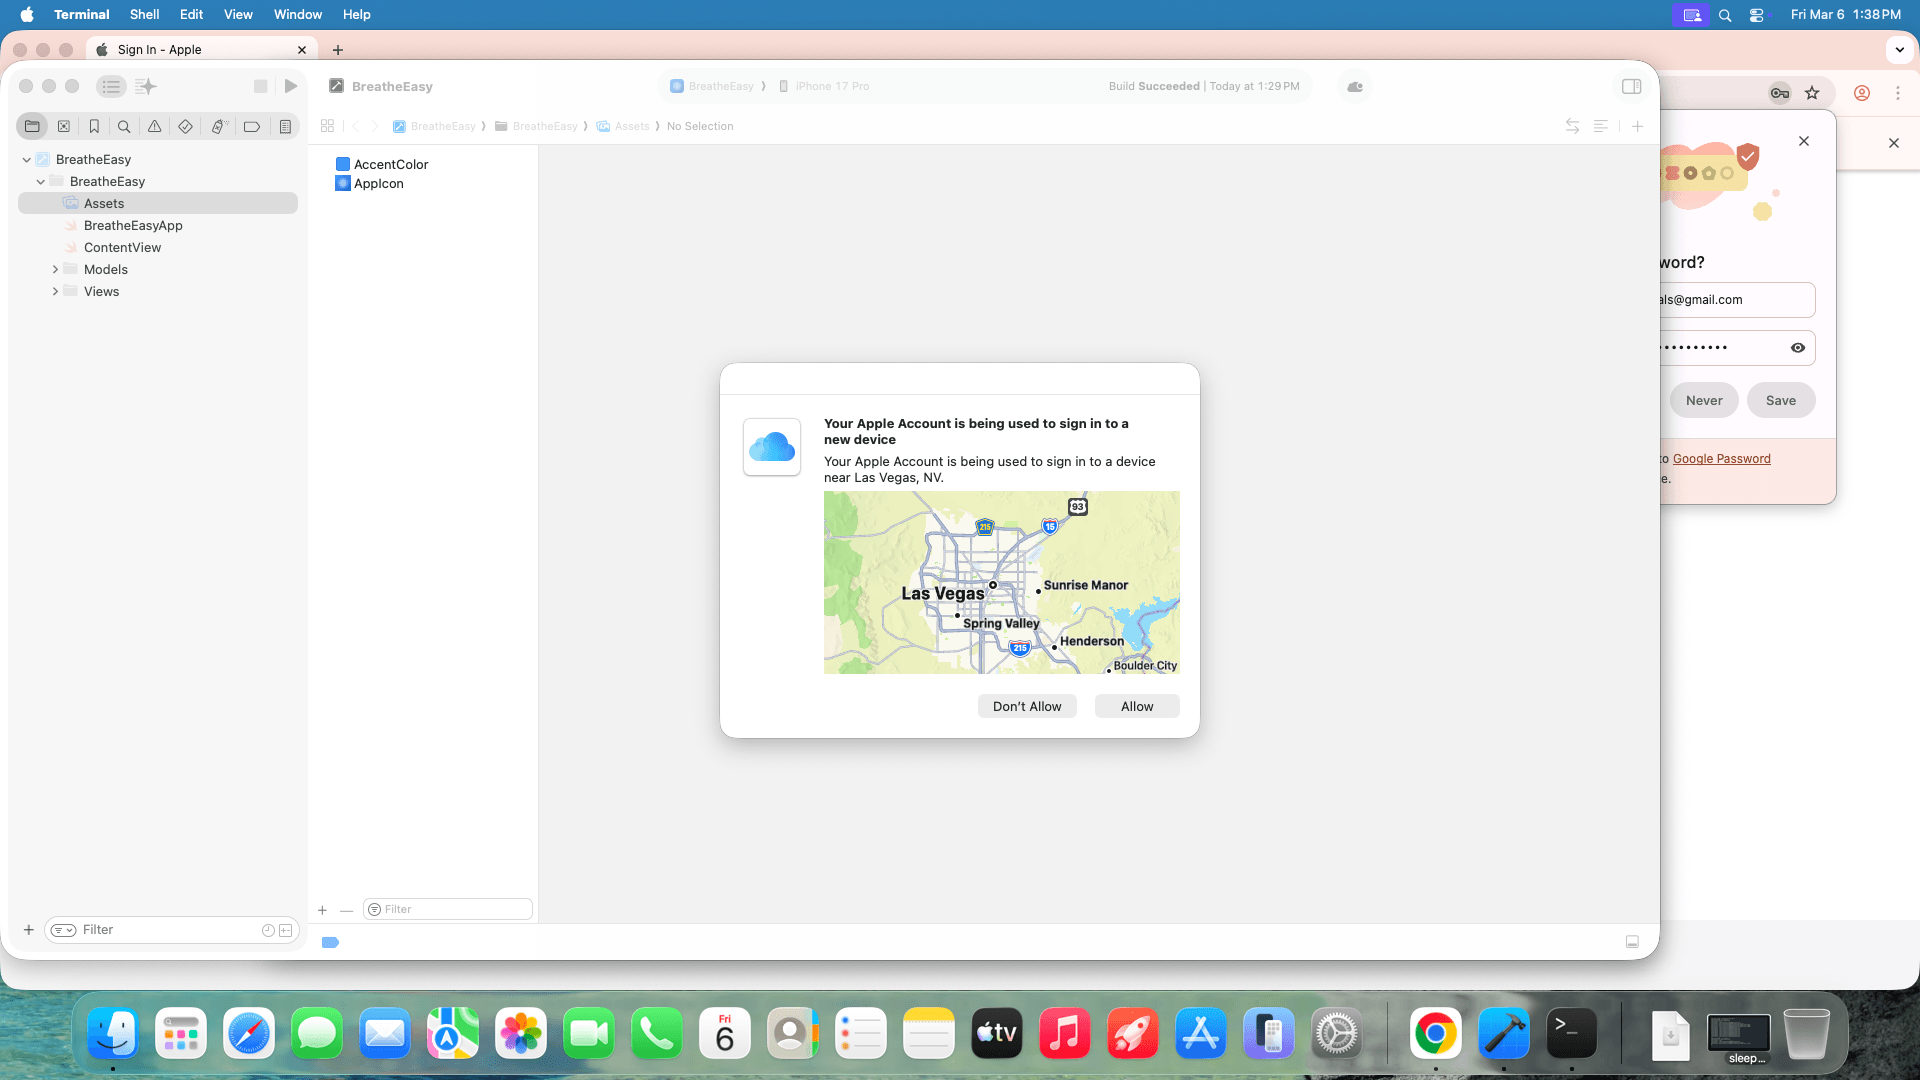
Task: Open the Find navigator in Xcode
Action: coord(124,126)
